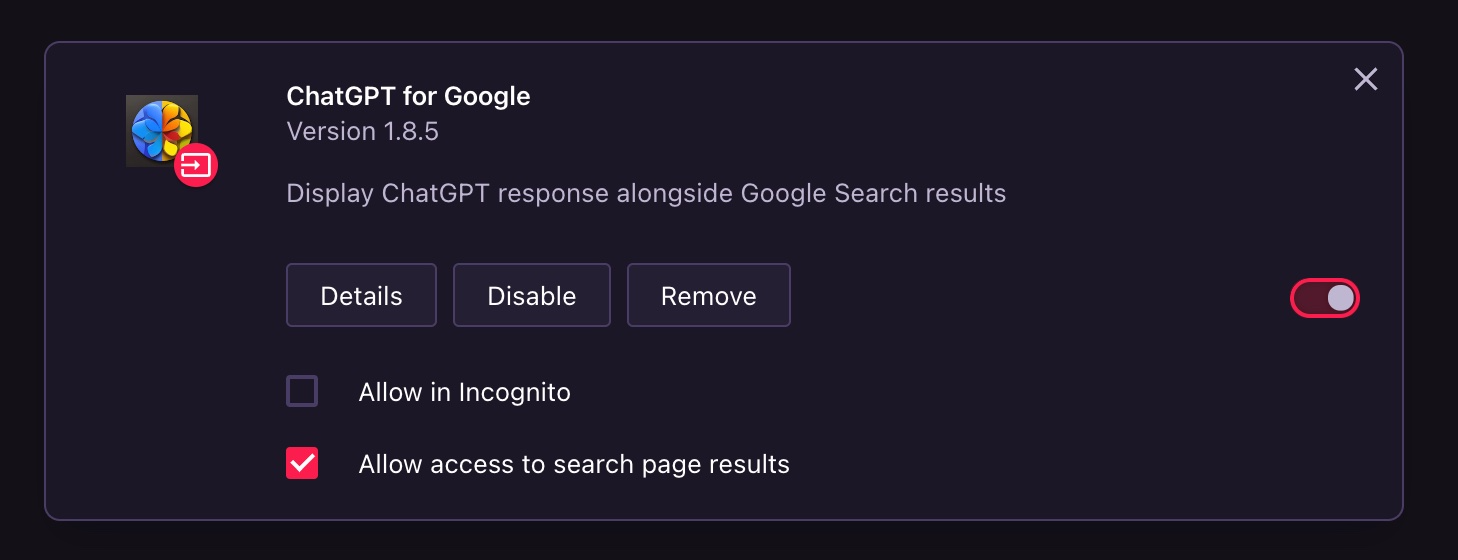This screenshot has height=560, width=1458.
Task: Tick the Allow in Incognito checkbox
Action: click(x=302, y=391)
